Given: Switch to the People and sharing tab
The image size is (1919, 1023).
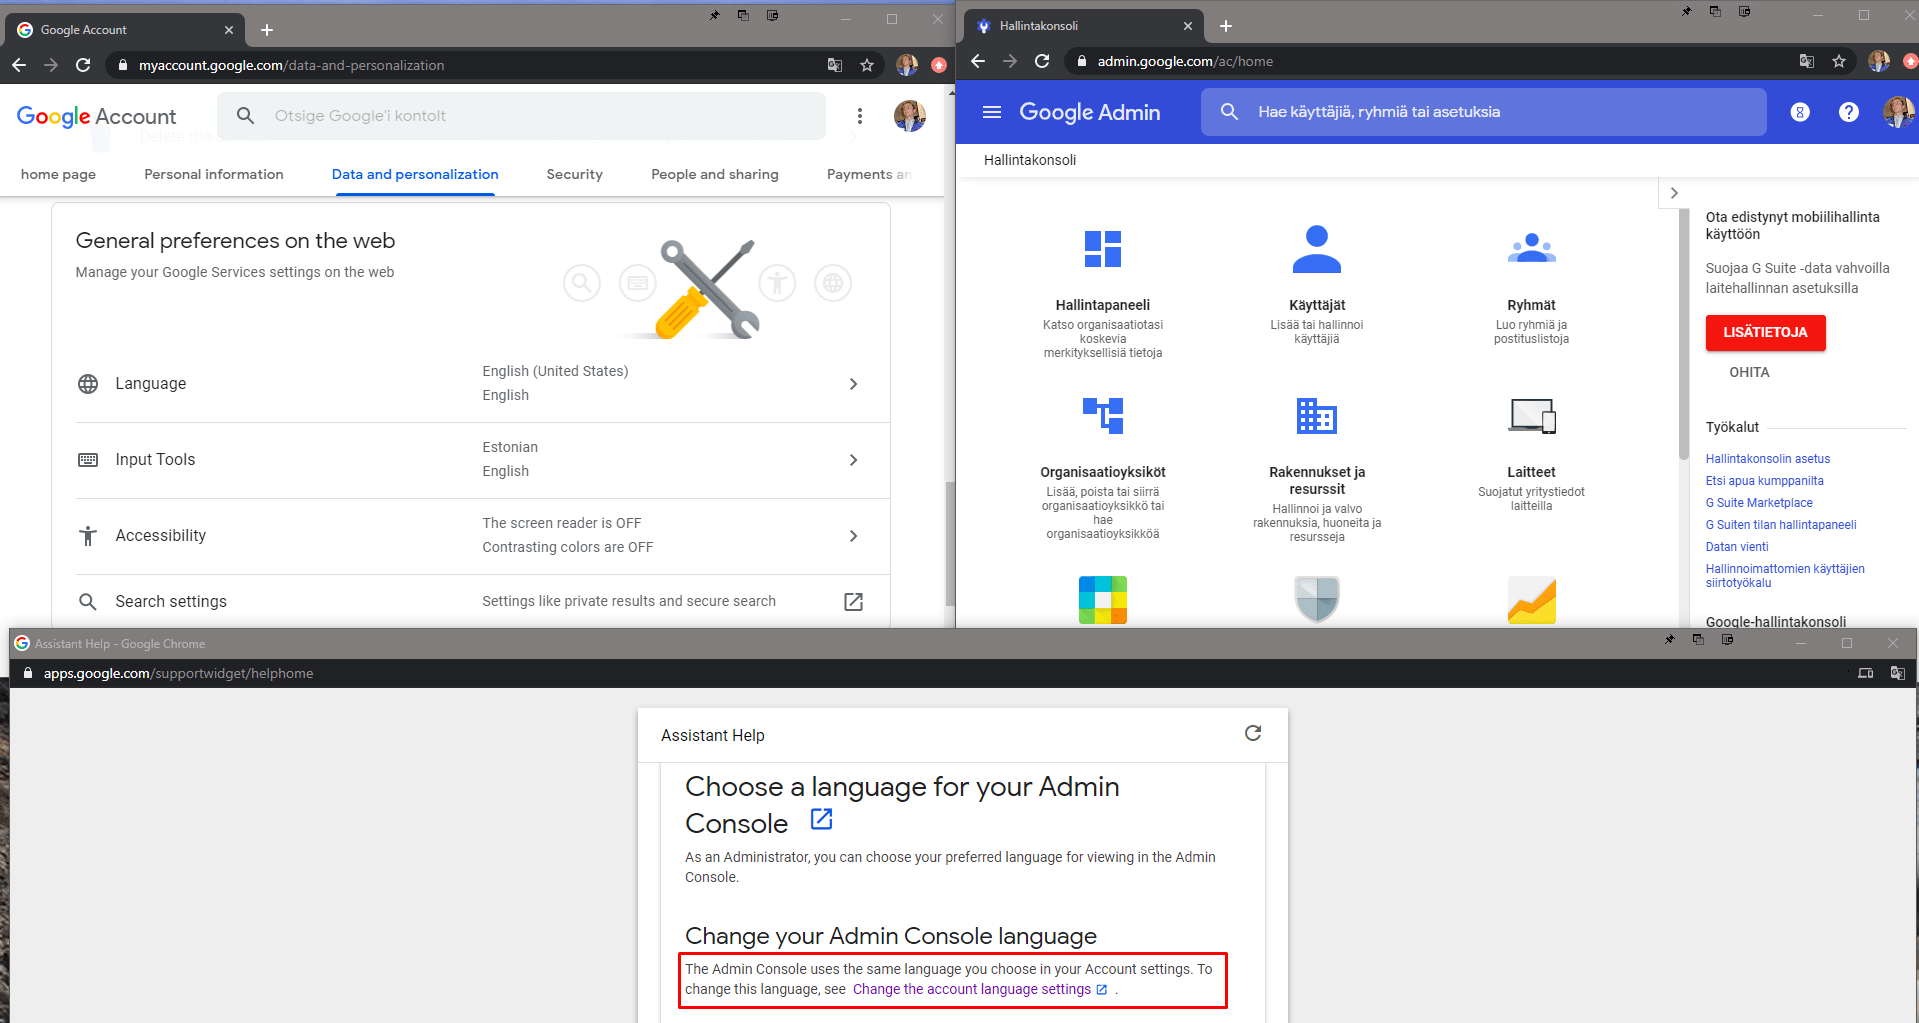Looking at the screenshot, I should (714, 174).
